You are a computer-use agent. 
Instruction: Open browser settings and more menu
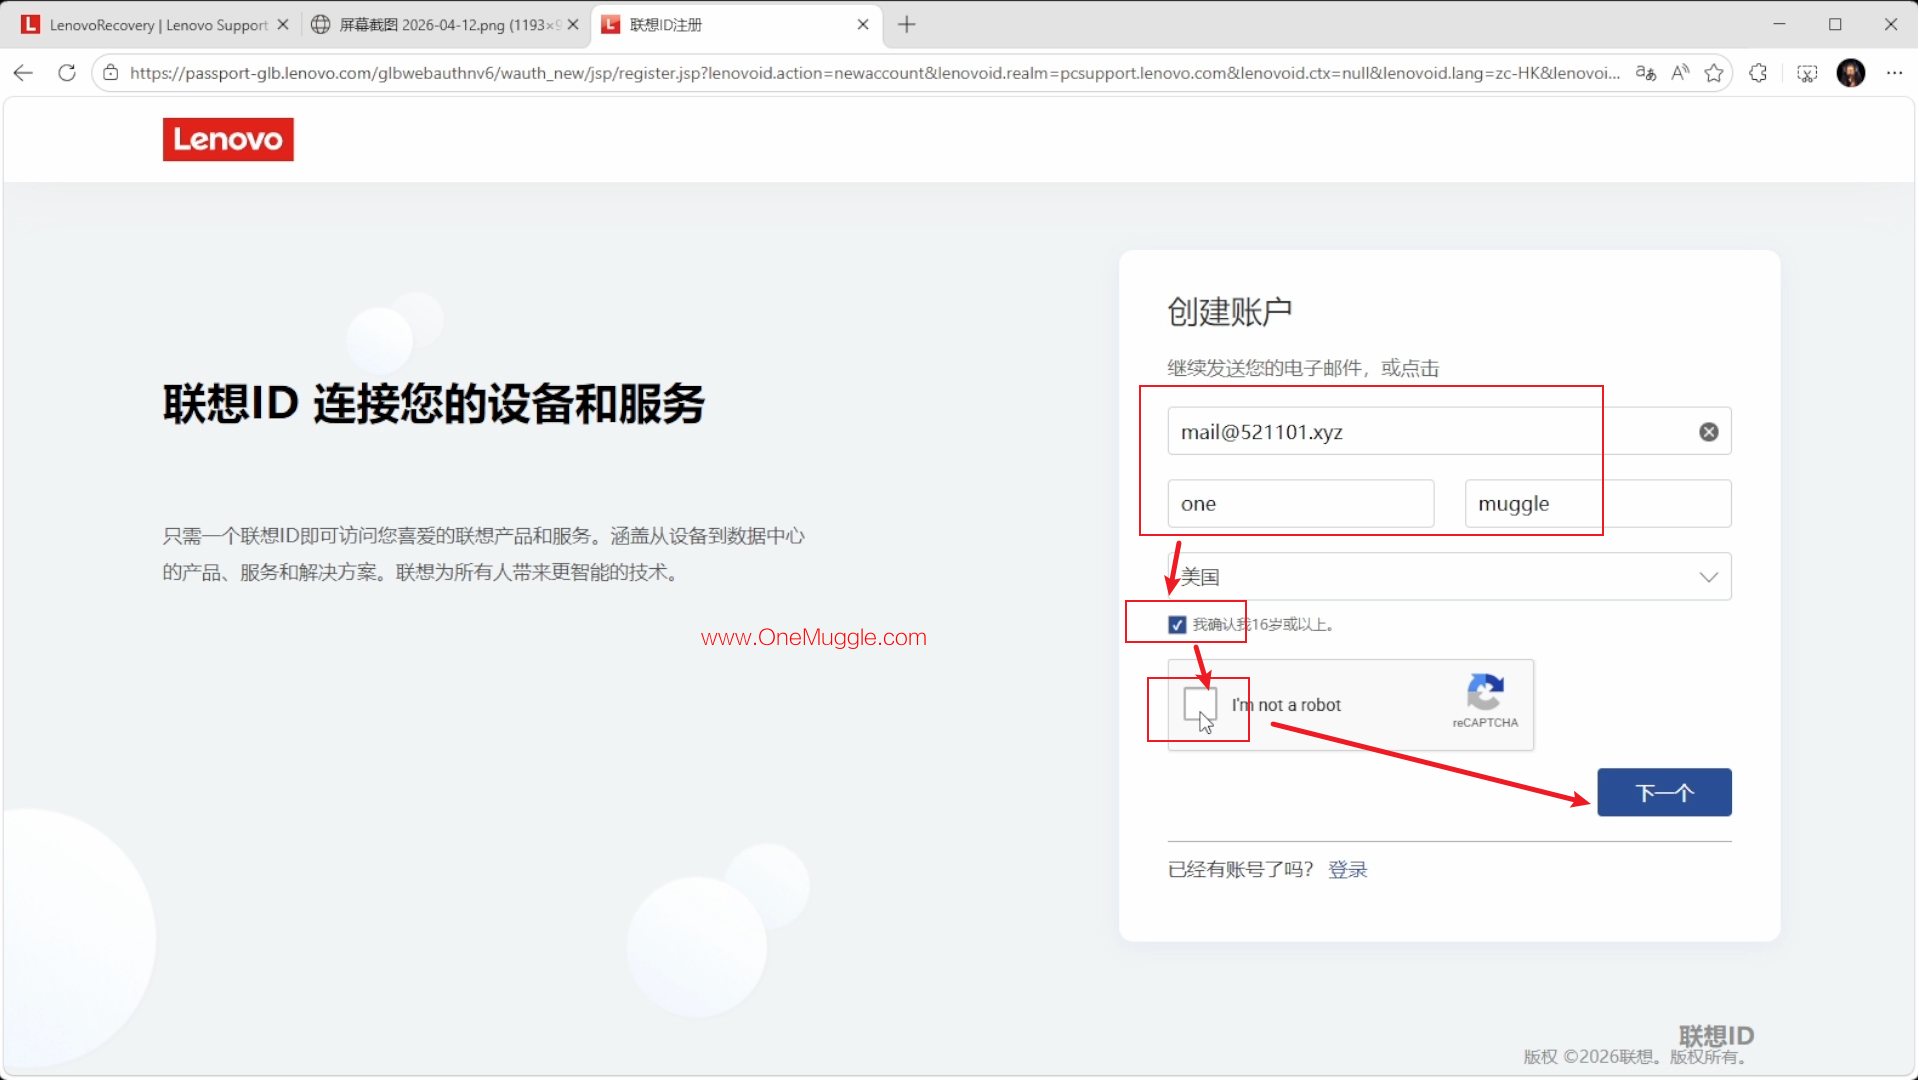coord(1894,73)
